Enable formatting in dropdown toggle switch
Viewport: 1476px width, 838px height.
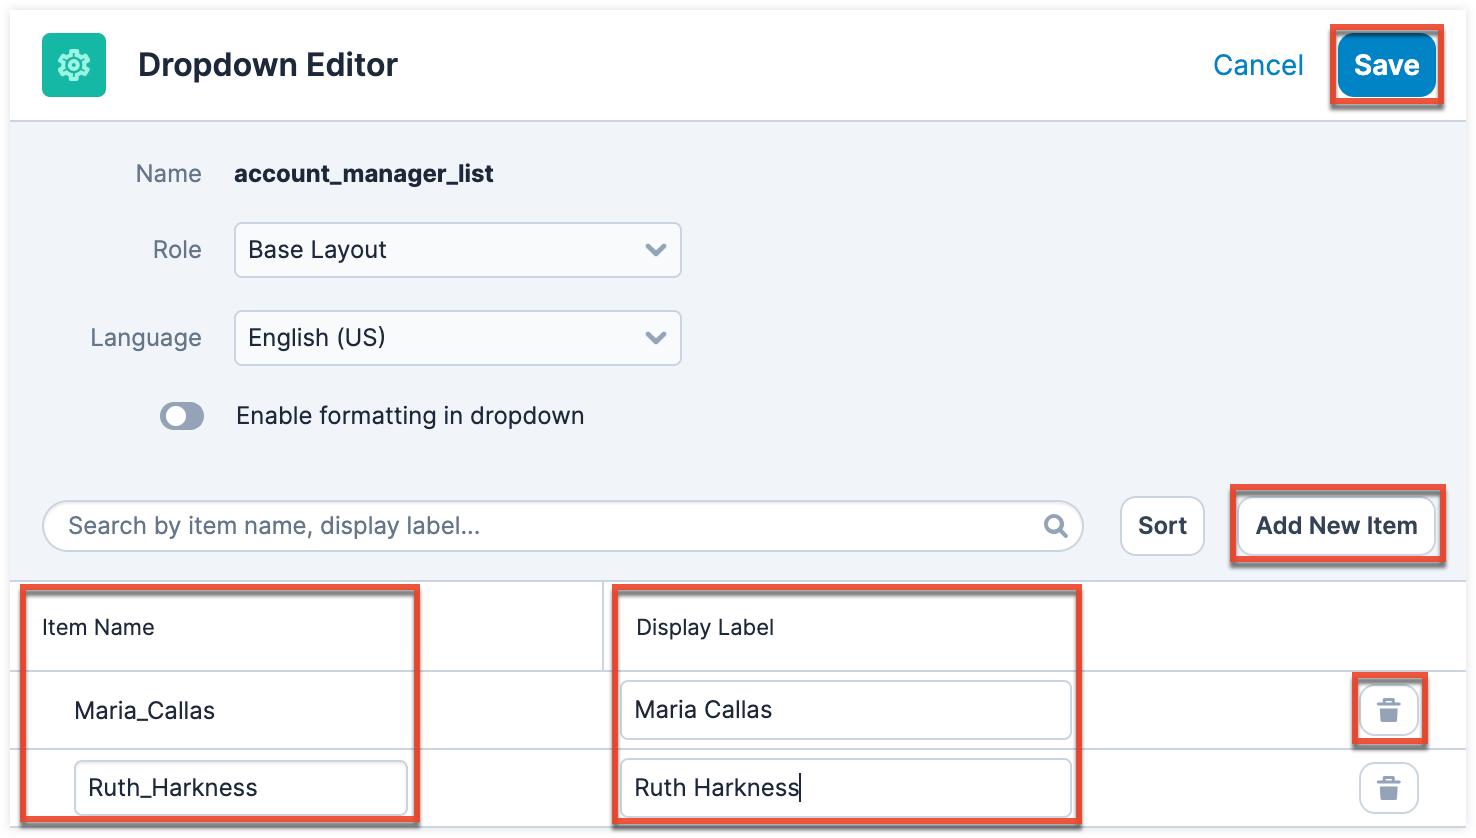click(182, 416)
